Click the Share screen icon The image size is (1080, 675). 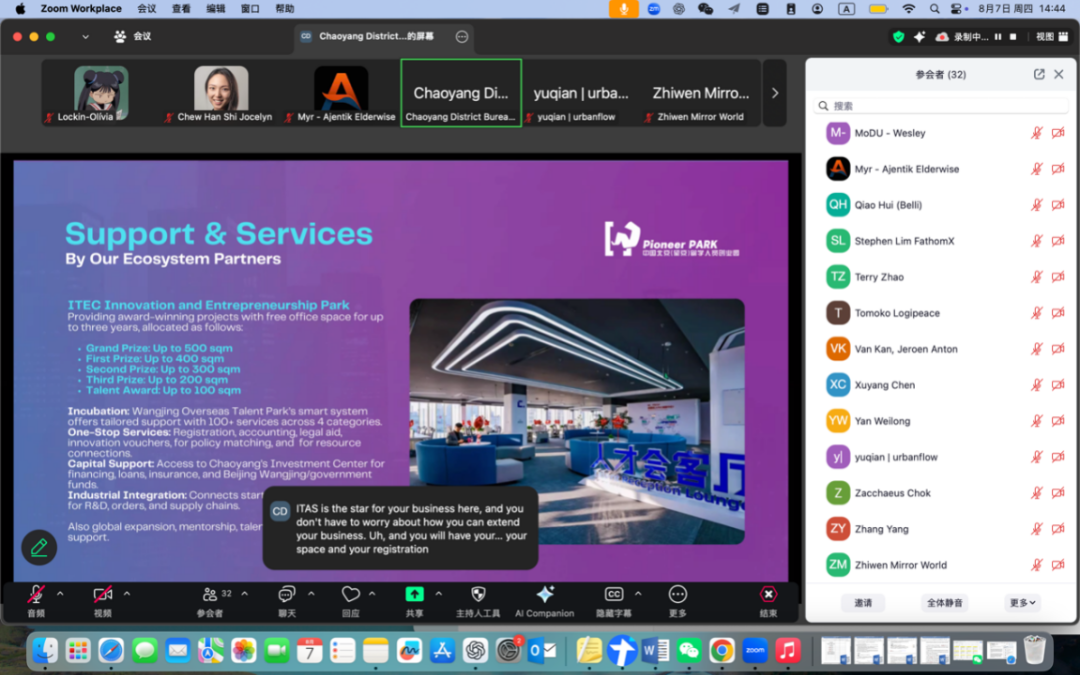[414, 594]
